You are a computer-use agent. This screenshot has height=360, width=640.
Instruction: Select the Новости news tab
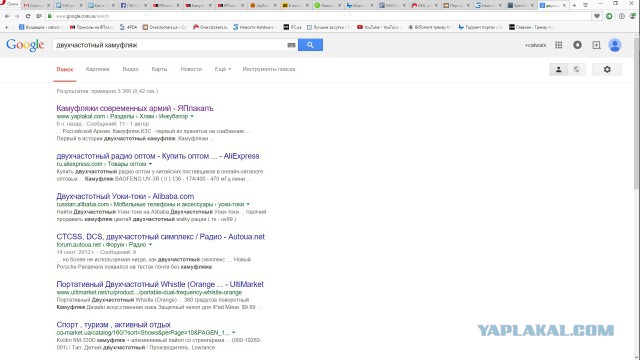(x=191, y=69)
